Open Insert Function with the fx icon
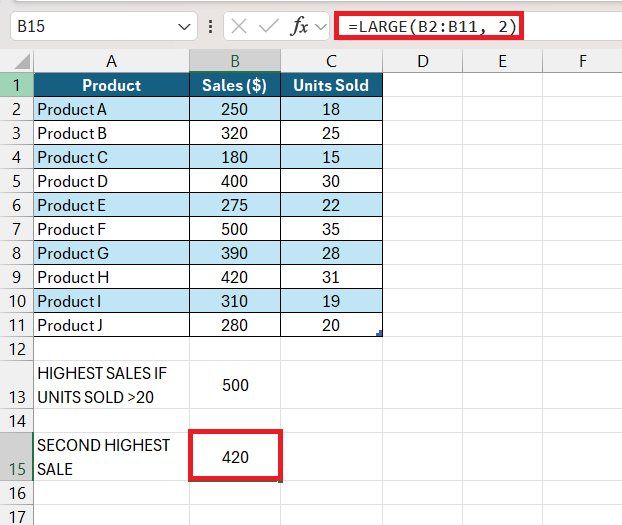The width and height of the screenshot is (622, 525). tap(299, 27)
